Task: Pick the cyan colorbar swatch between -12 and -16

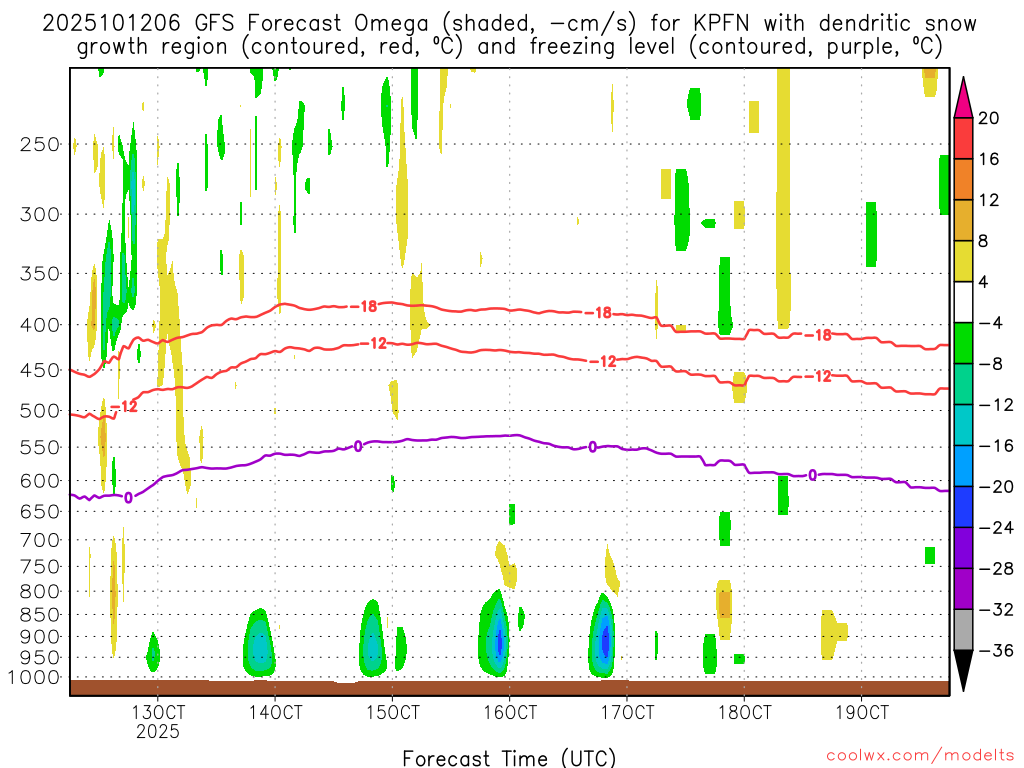Action: click(x=963, y=425)
